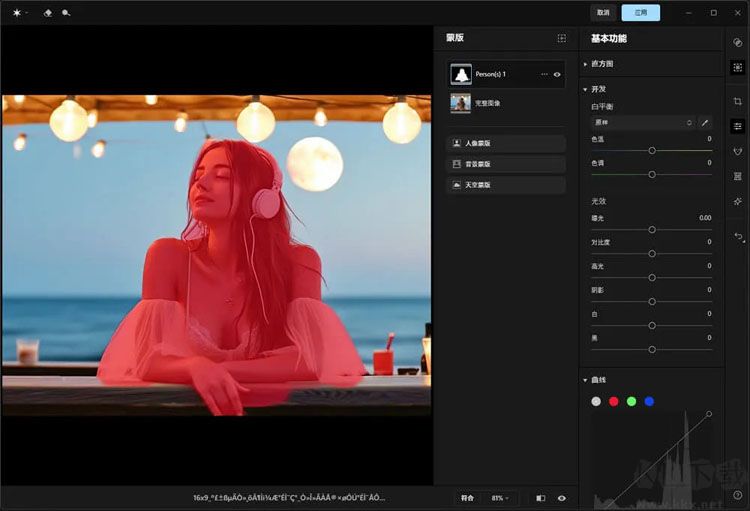The height and width of the screenshot is (511, 750).
Task: Open the white balance preset dropdown
Action: tap(642, 122)
